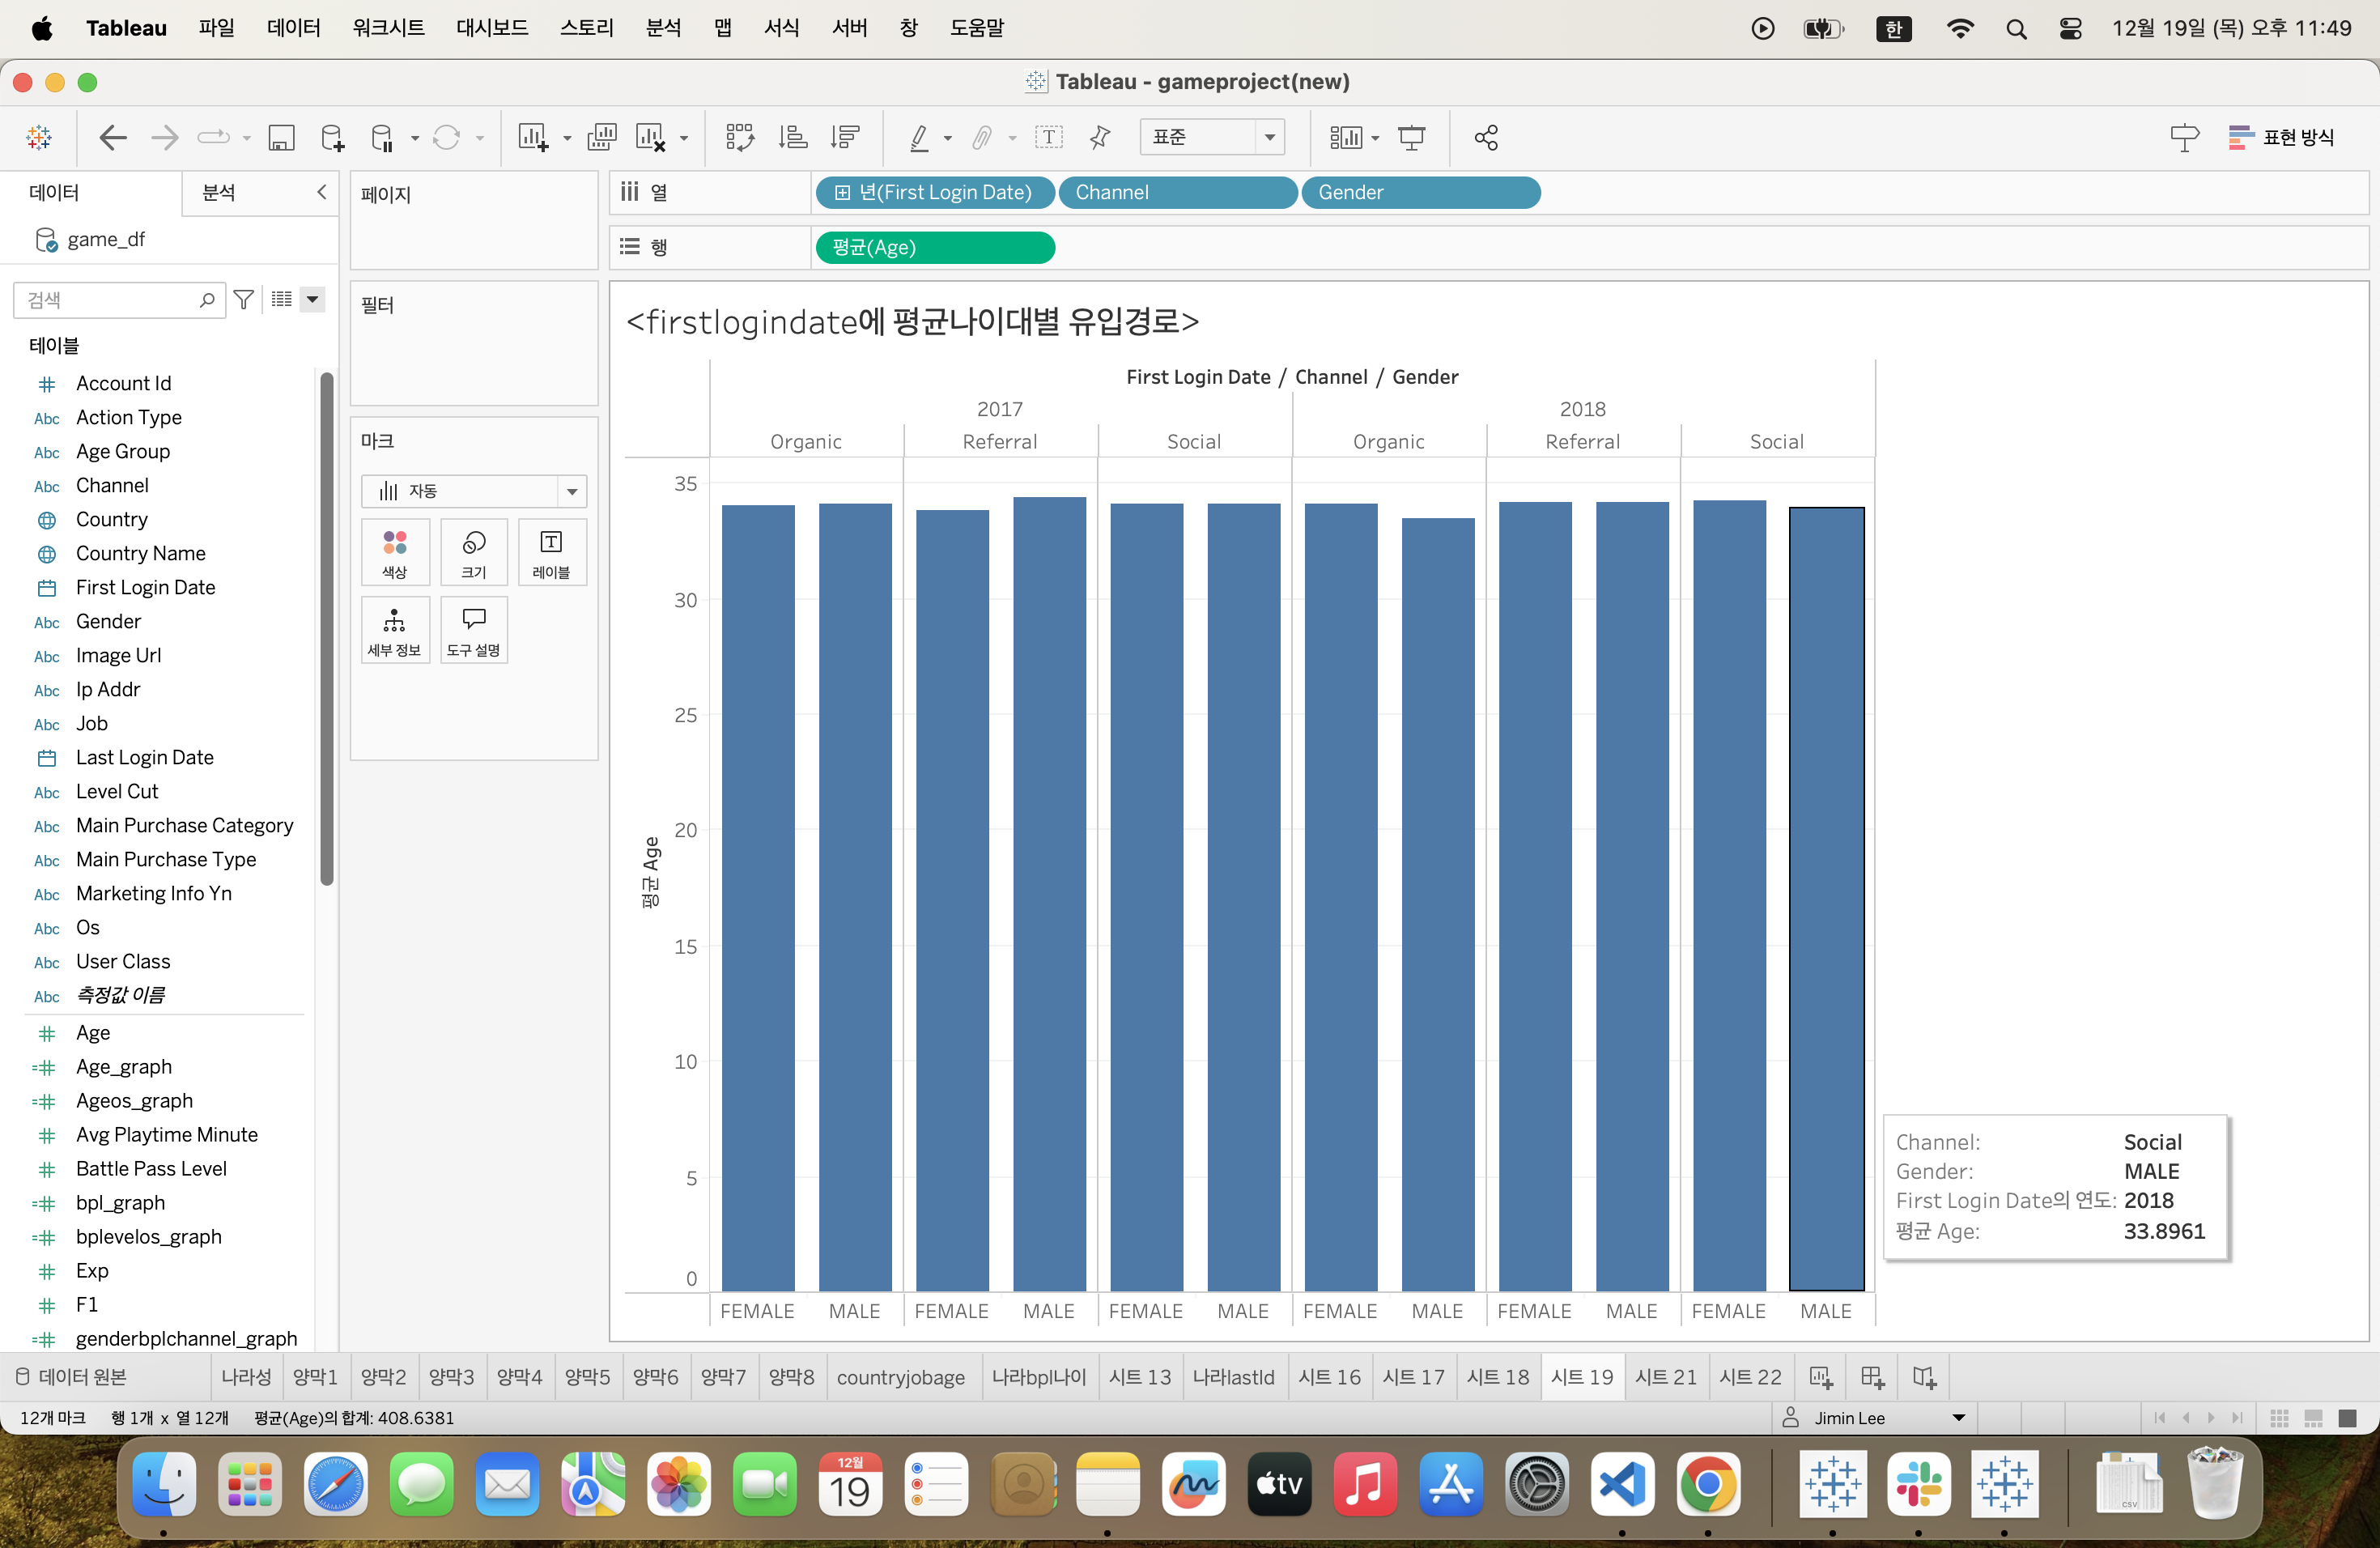Toggle the Fix axes pin icon

(1100, 137)
